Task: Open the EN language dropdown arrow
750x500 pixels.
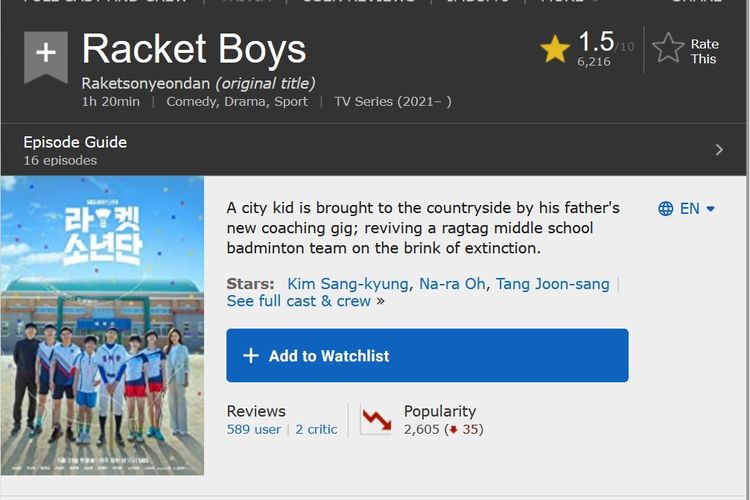Action: pos(711,209)
